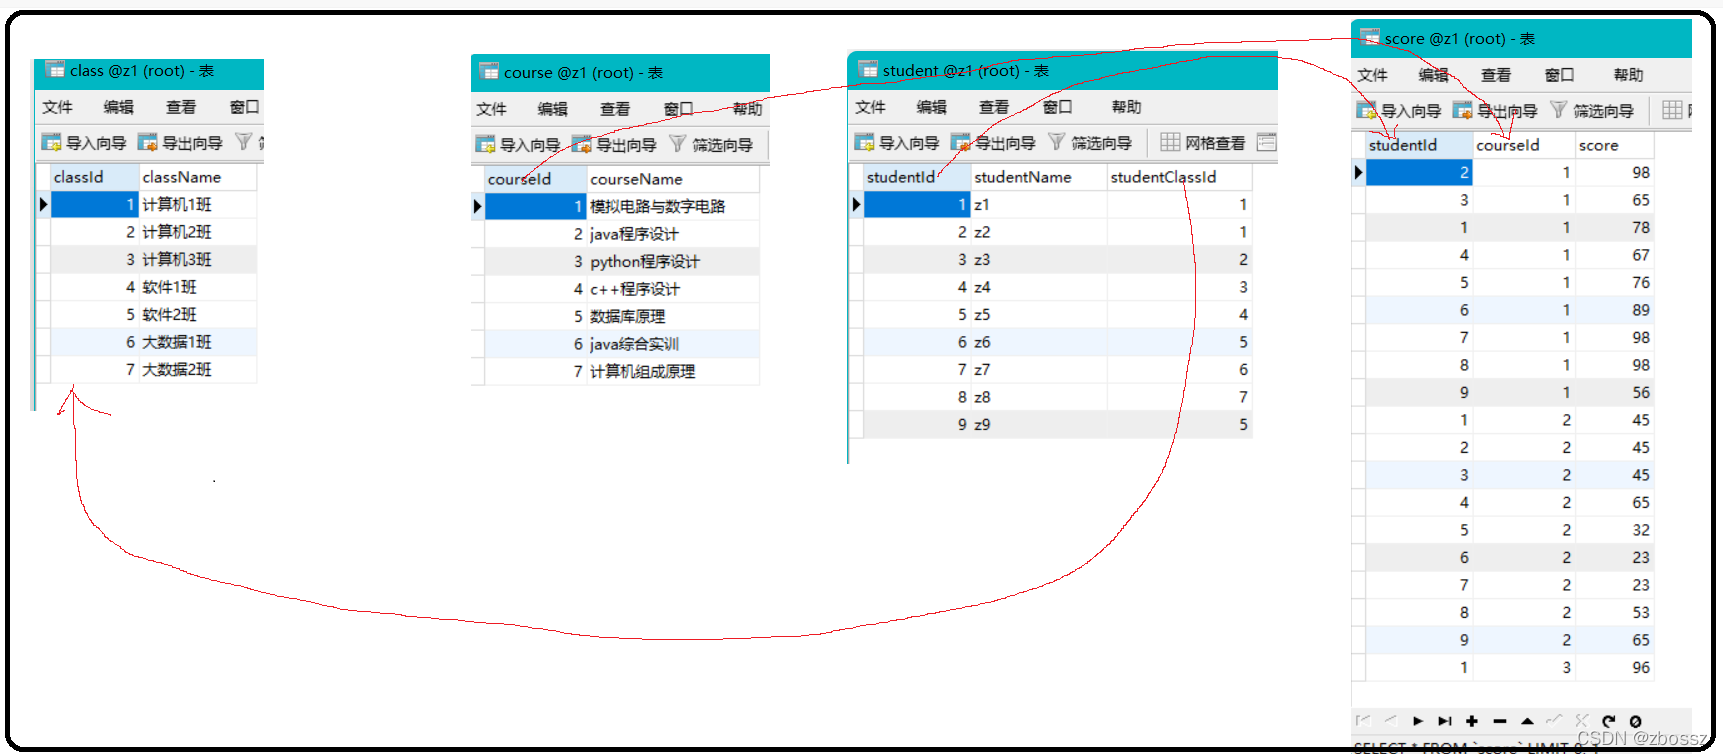The width and height of the screenshot is (1723, 755).
Task: Click the grayed previous-record arrow in score window
Action: [1391, 721]
